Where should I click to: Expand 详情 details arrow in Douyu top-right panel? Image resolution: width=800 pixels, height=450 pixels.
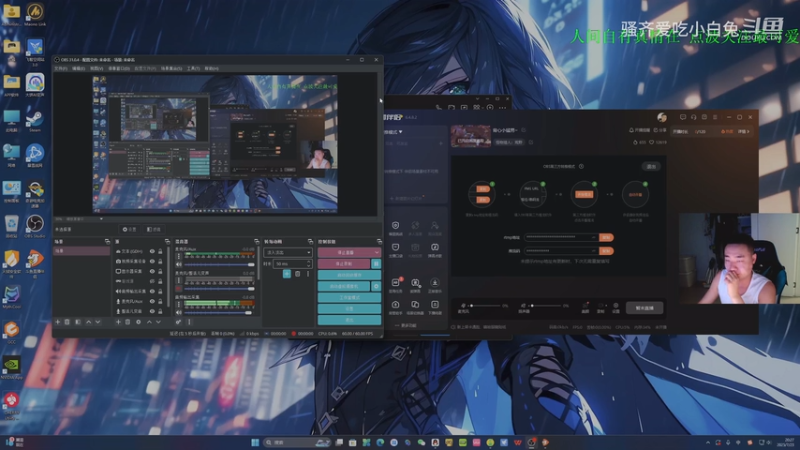pyautogui.click(x=743, y=132)
